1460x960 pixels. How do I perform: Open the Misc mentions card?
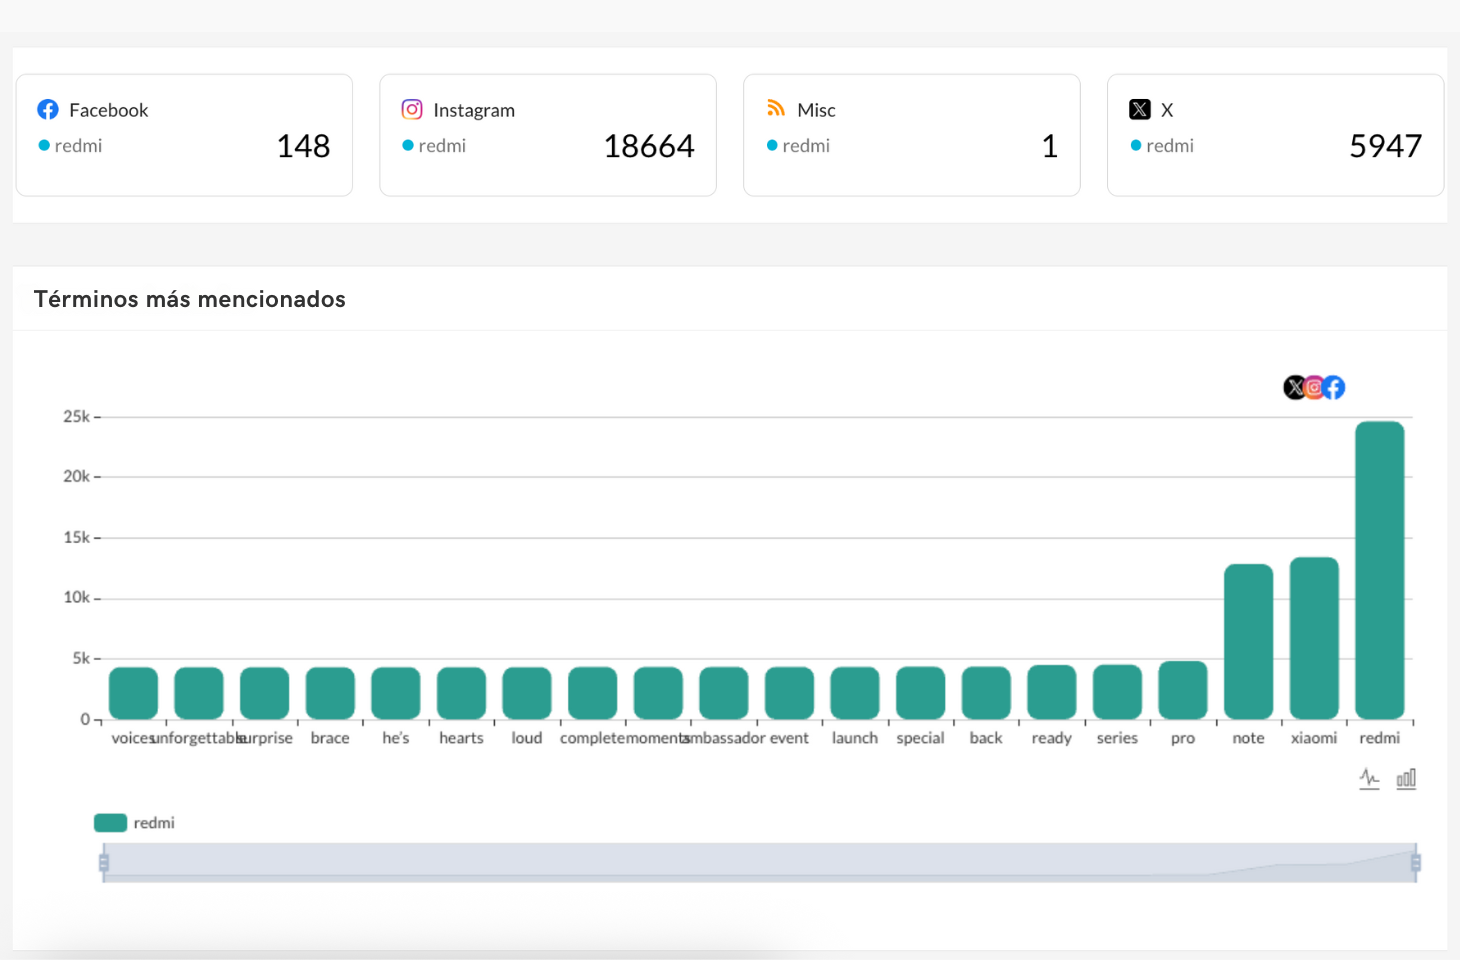pyautogui.click(x=912, y=135)
